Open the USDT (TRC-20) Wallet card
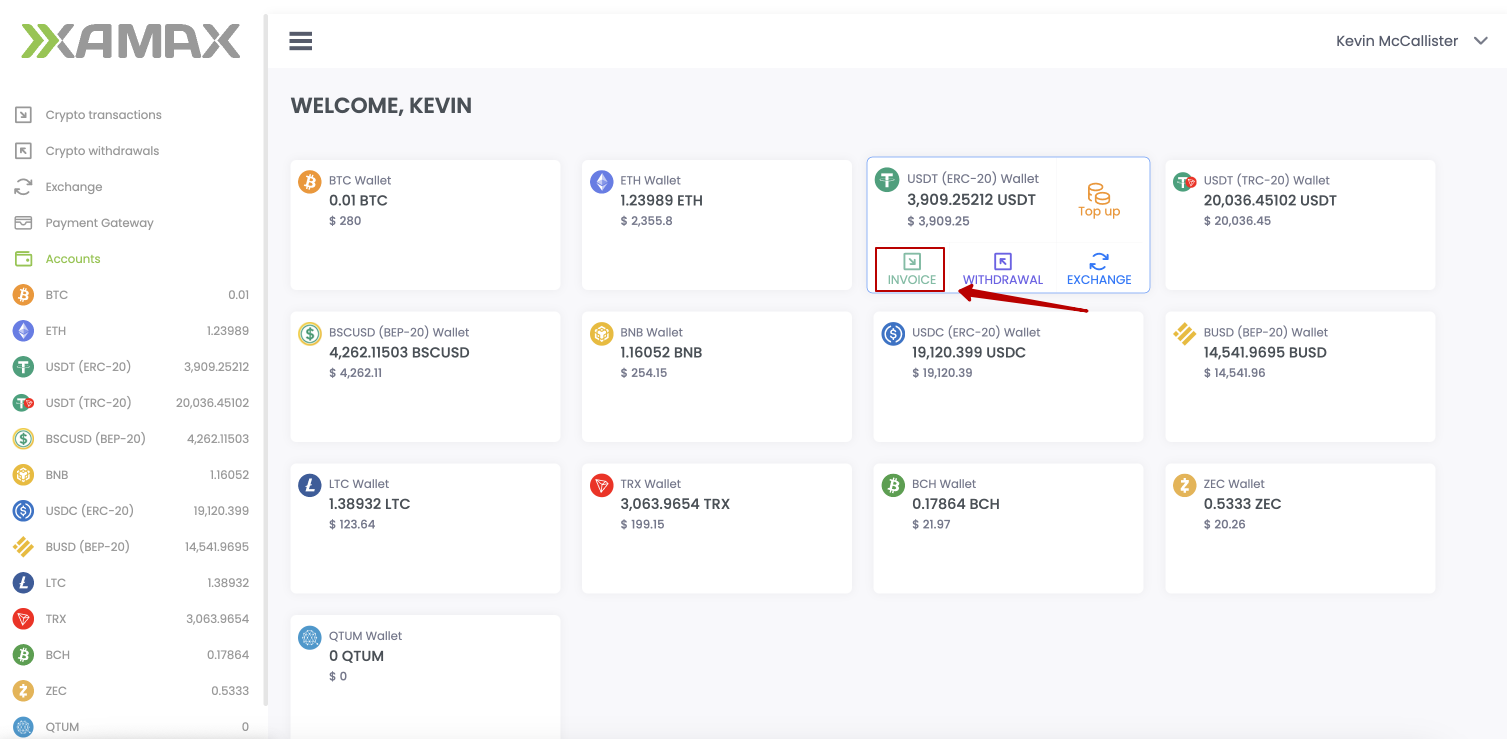The width and height of the screenshot is (1507, 739). point(1300,225)
